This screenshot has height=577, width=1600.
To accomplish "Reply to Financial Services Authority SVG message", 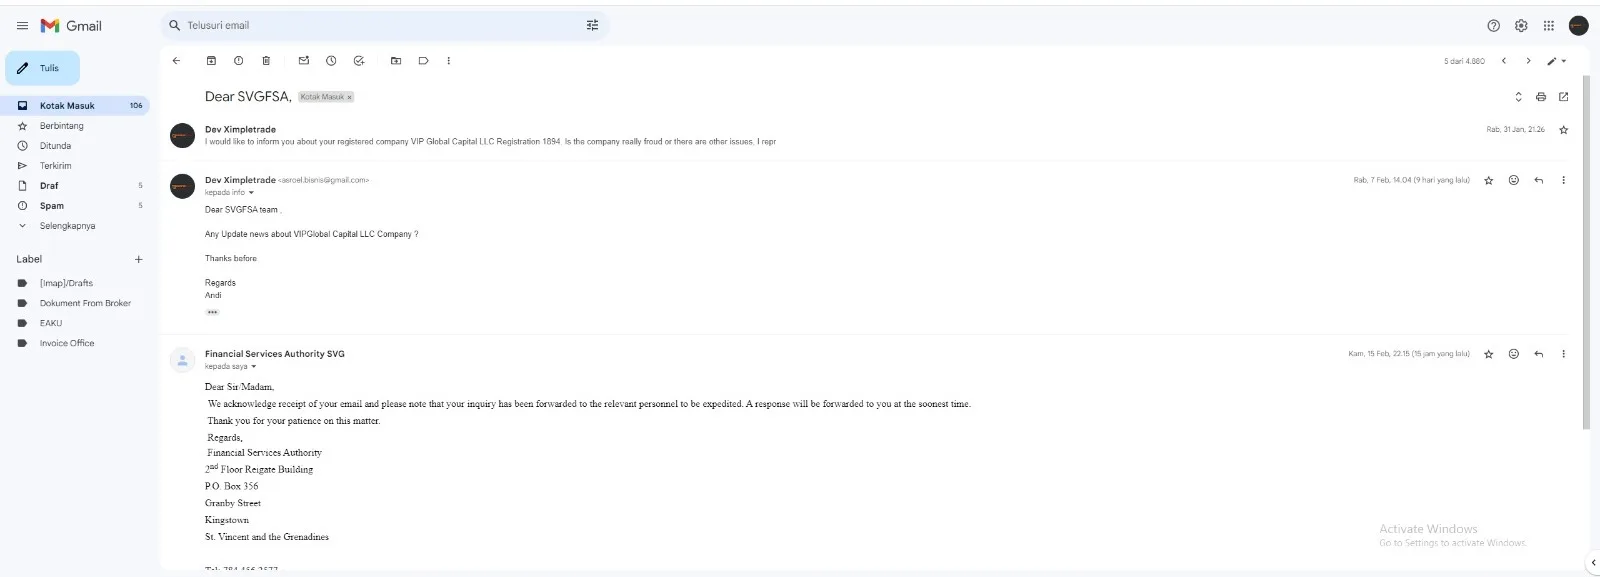I will tap(1539, 354).
